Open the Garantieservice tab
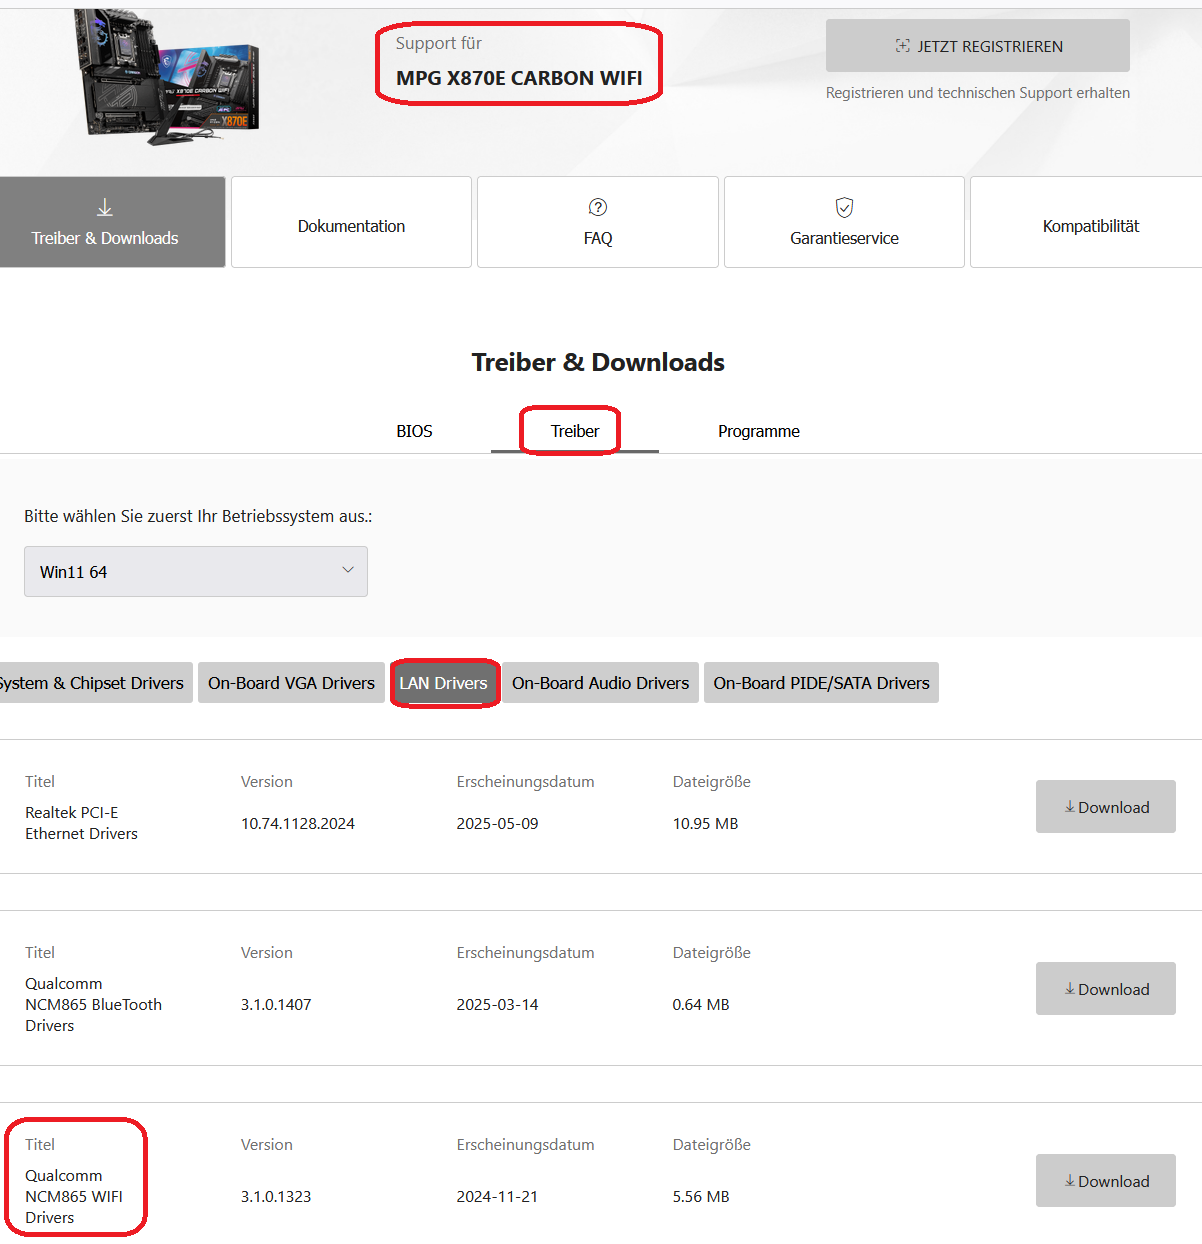The width and height of the screenshot is (1202, 1244). coord(845,222)
